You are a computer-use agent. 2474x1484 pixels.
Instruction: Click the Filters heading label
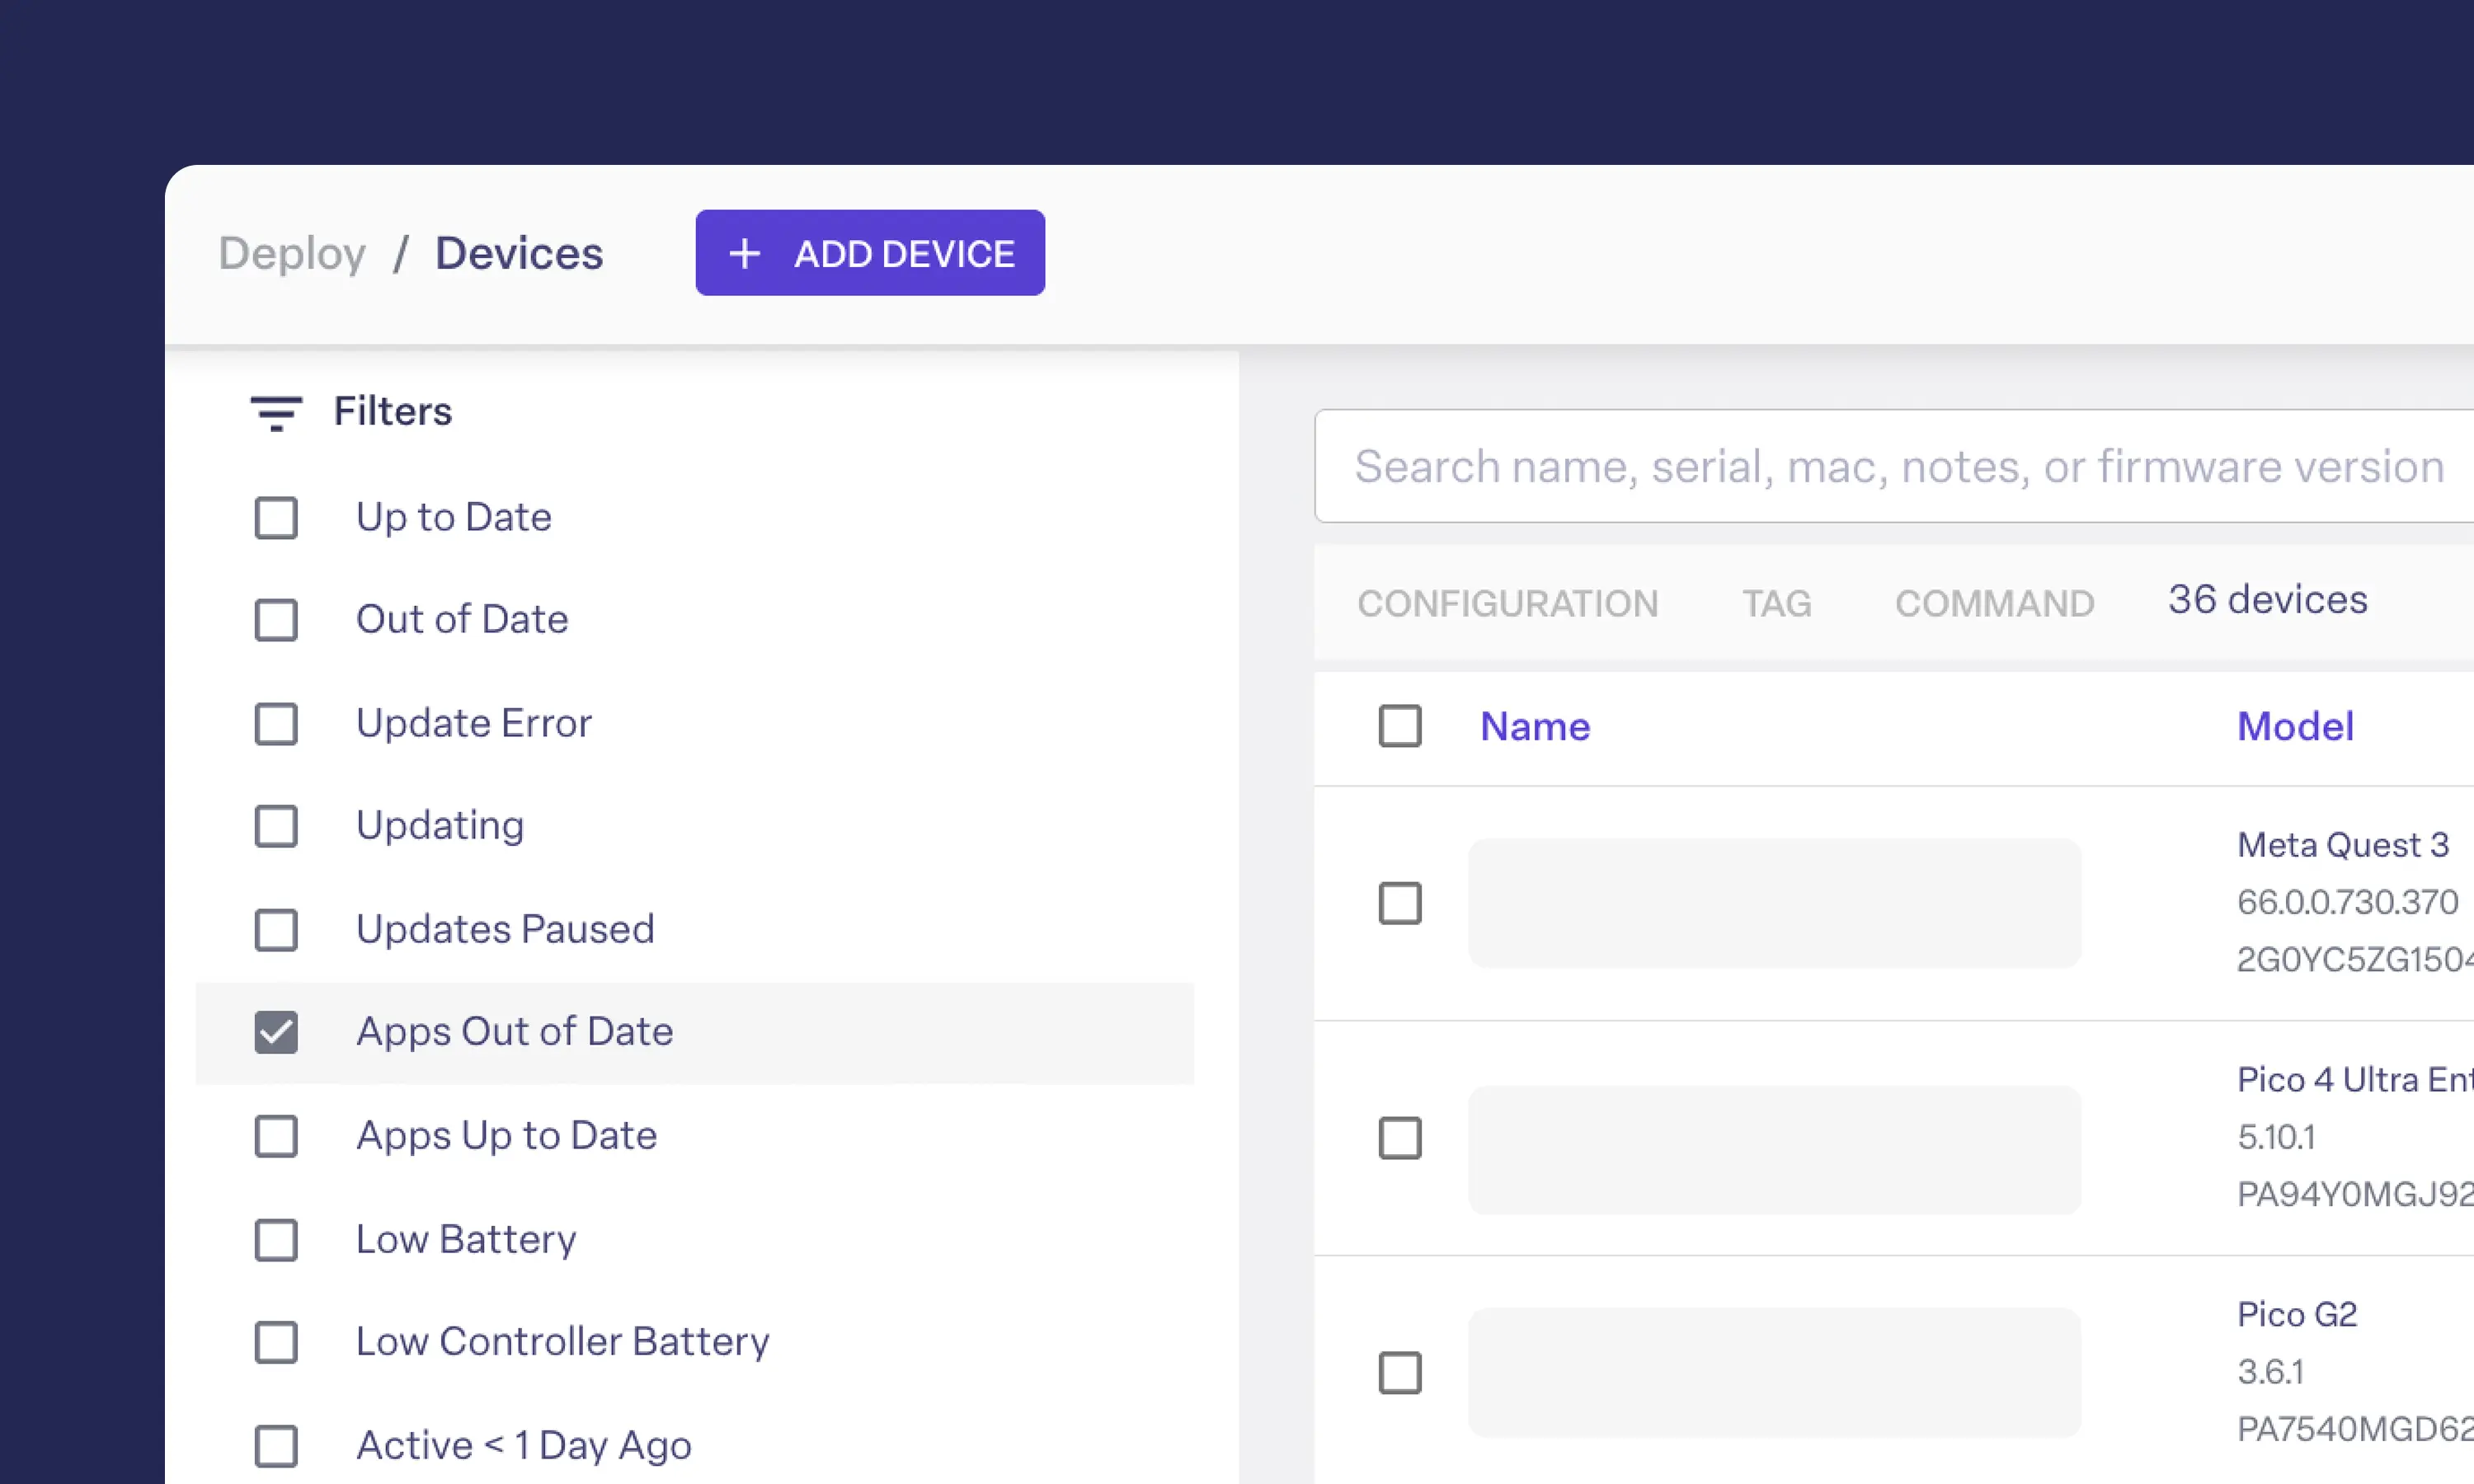(x=393, y=412)
